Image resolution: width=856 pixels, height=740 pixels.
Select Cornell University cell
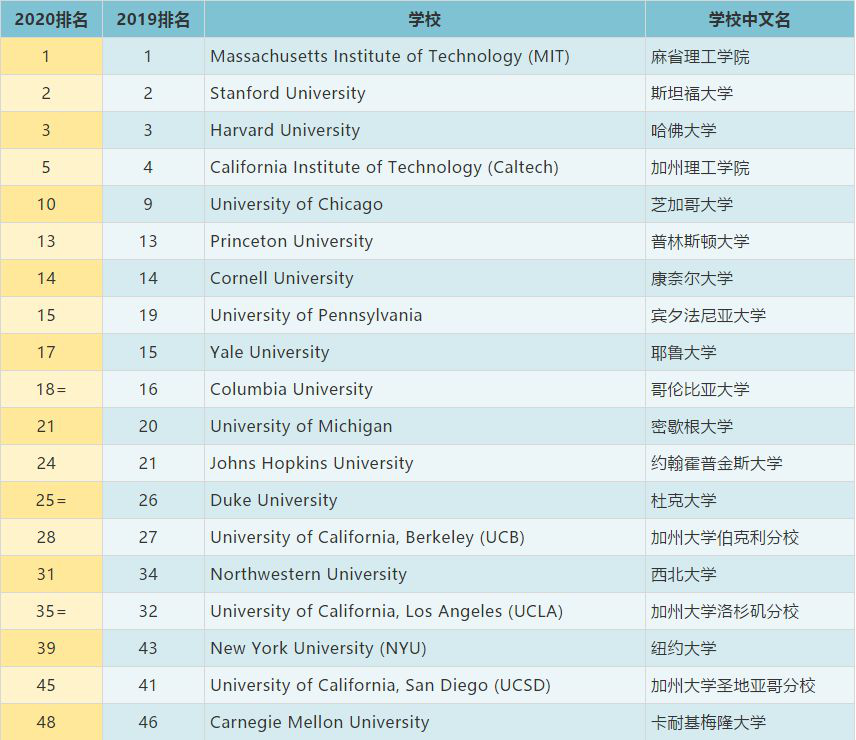click(x=425, y=278)
